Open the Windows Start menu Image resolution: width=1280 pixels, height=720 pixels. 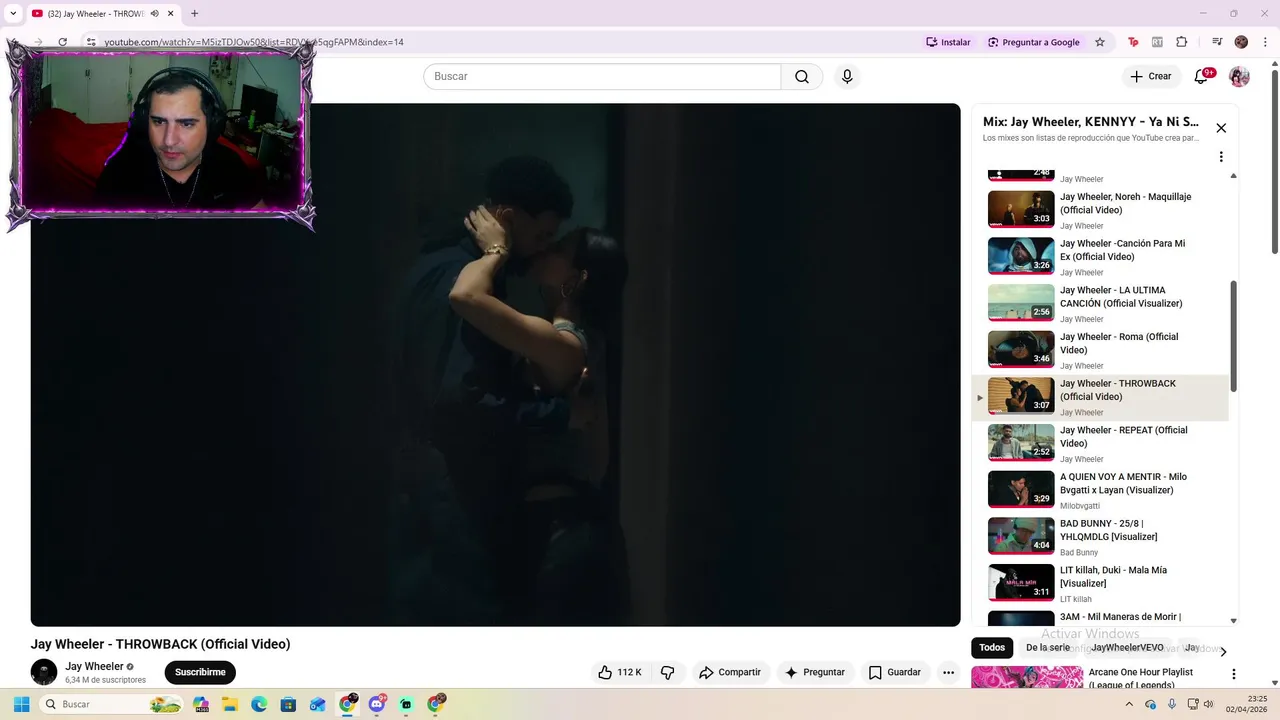tap(21, 704)
